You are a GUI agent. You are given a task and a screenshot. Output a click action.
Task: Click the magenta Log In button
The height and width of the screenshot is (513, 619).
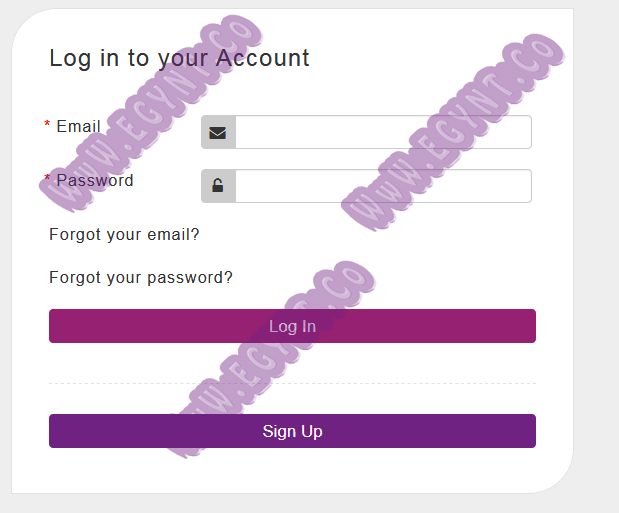point(292,326)
